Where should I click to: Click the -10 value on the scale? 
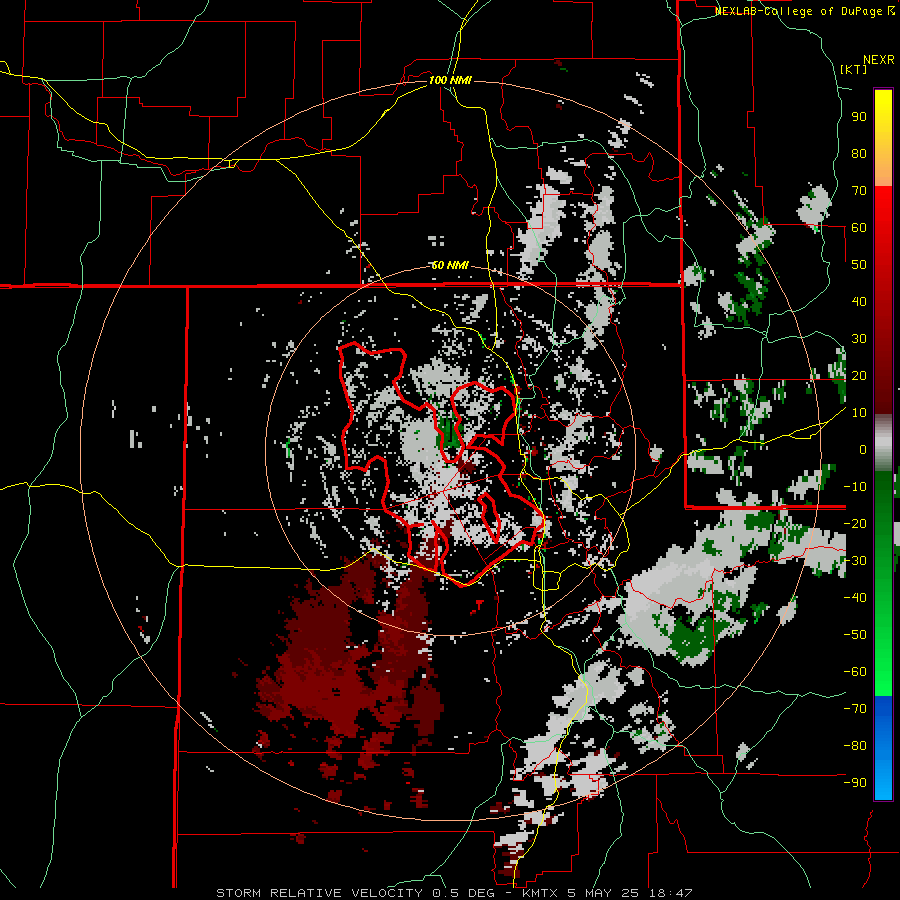click(x=855, y=487)
